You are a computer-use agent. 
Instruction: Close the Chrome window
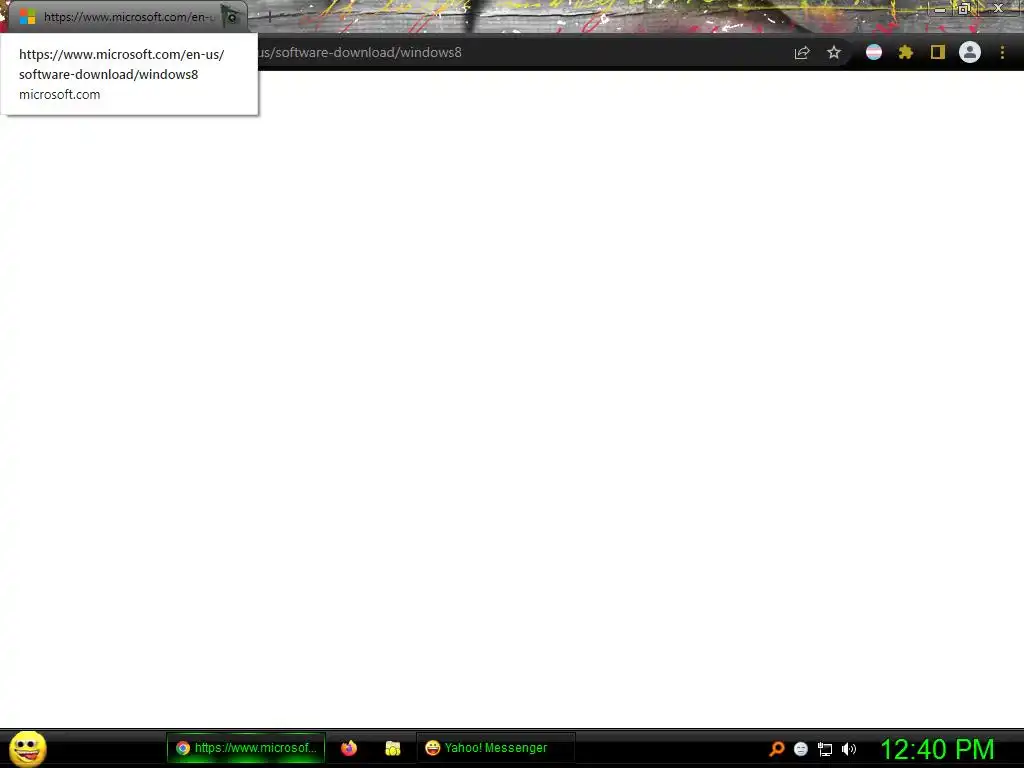point(998,8)
